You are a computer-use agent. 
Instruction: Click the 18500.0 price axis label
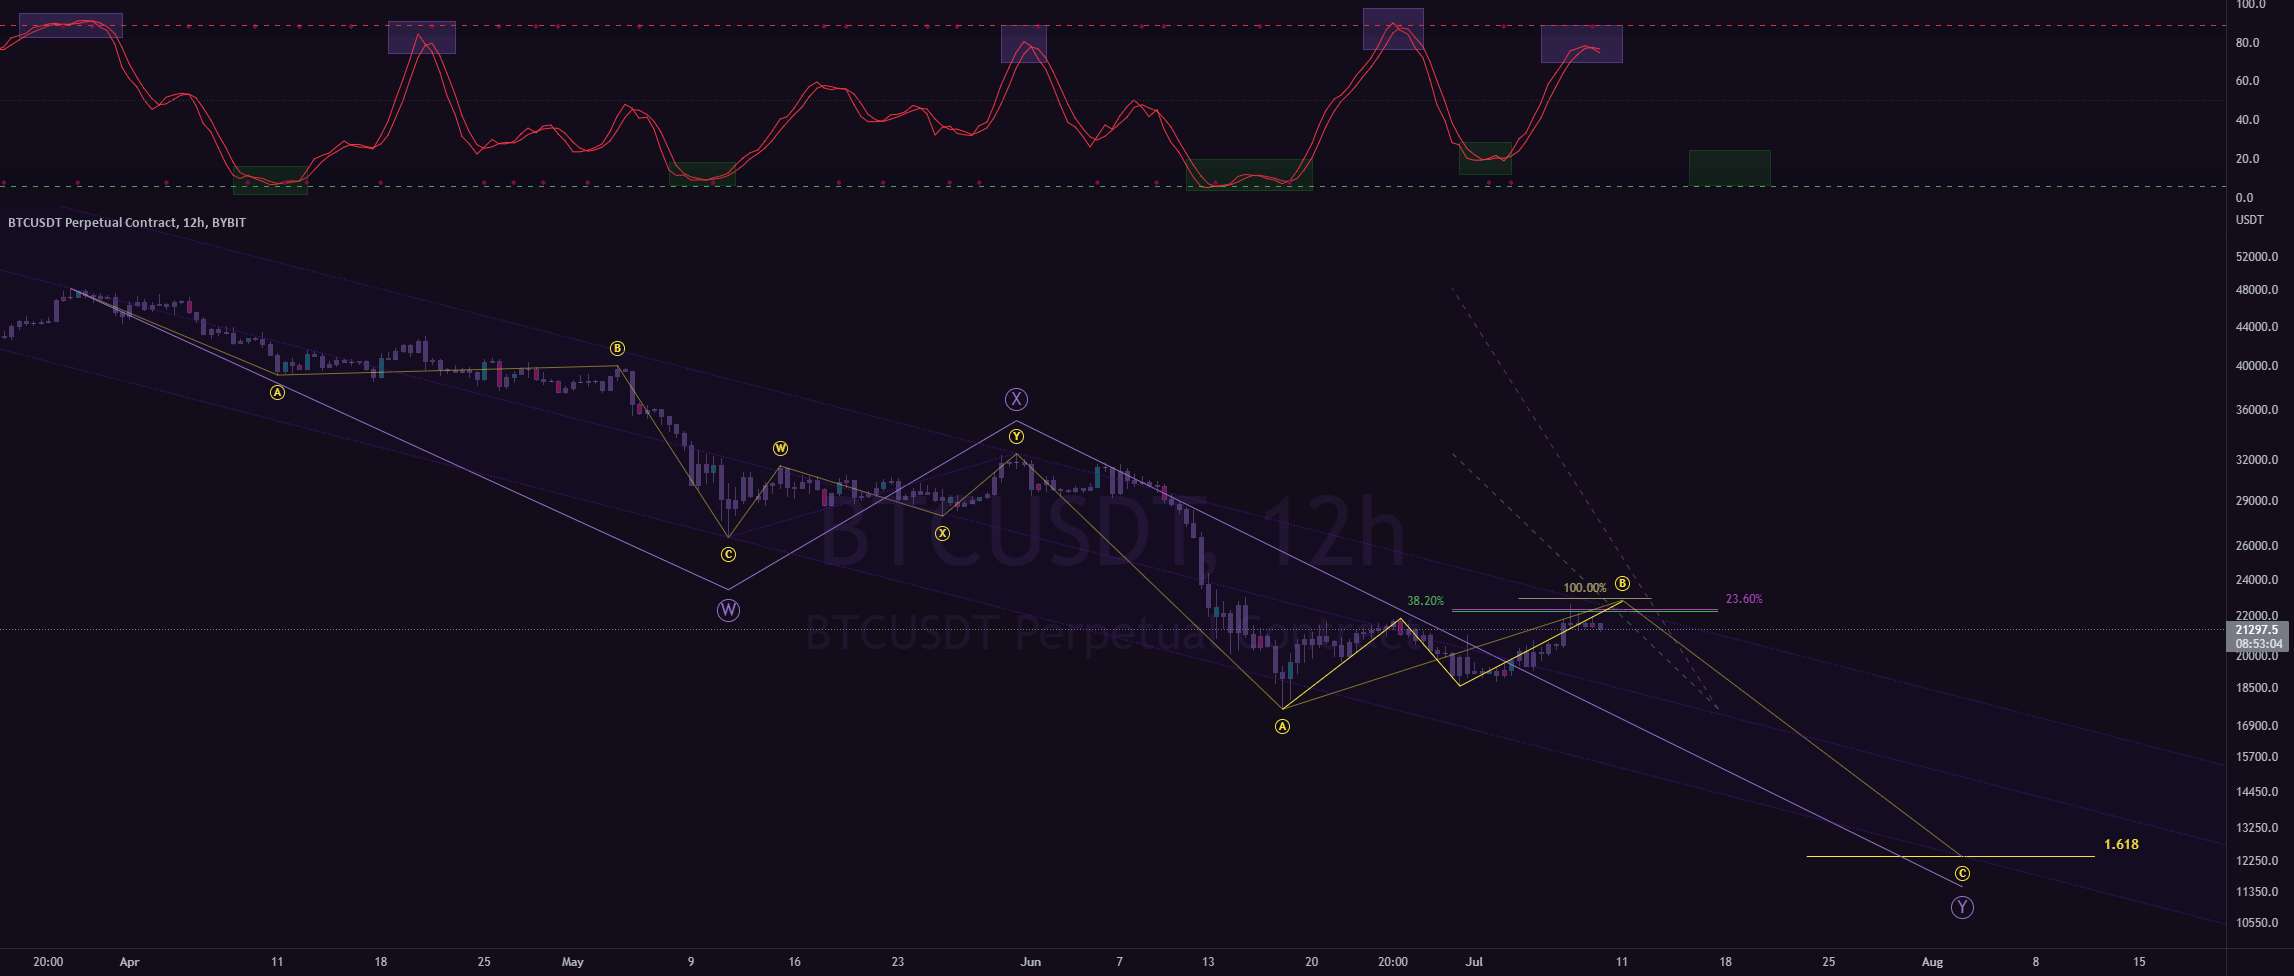2255,688
